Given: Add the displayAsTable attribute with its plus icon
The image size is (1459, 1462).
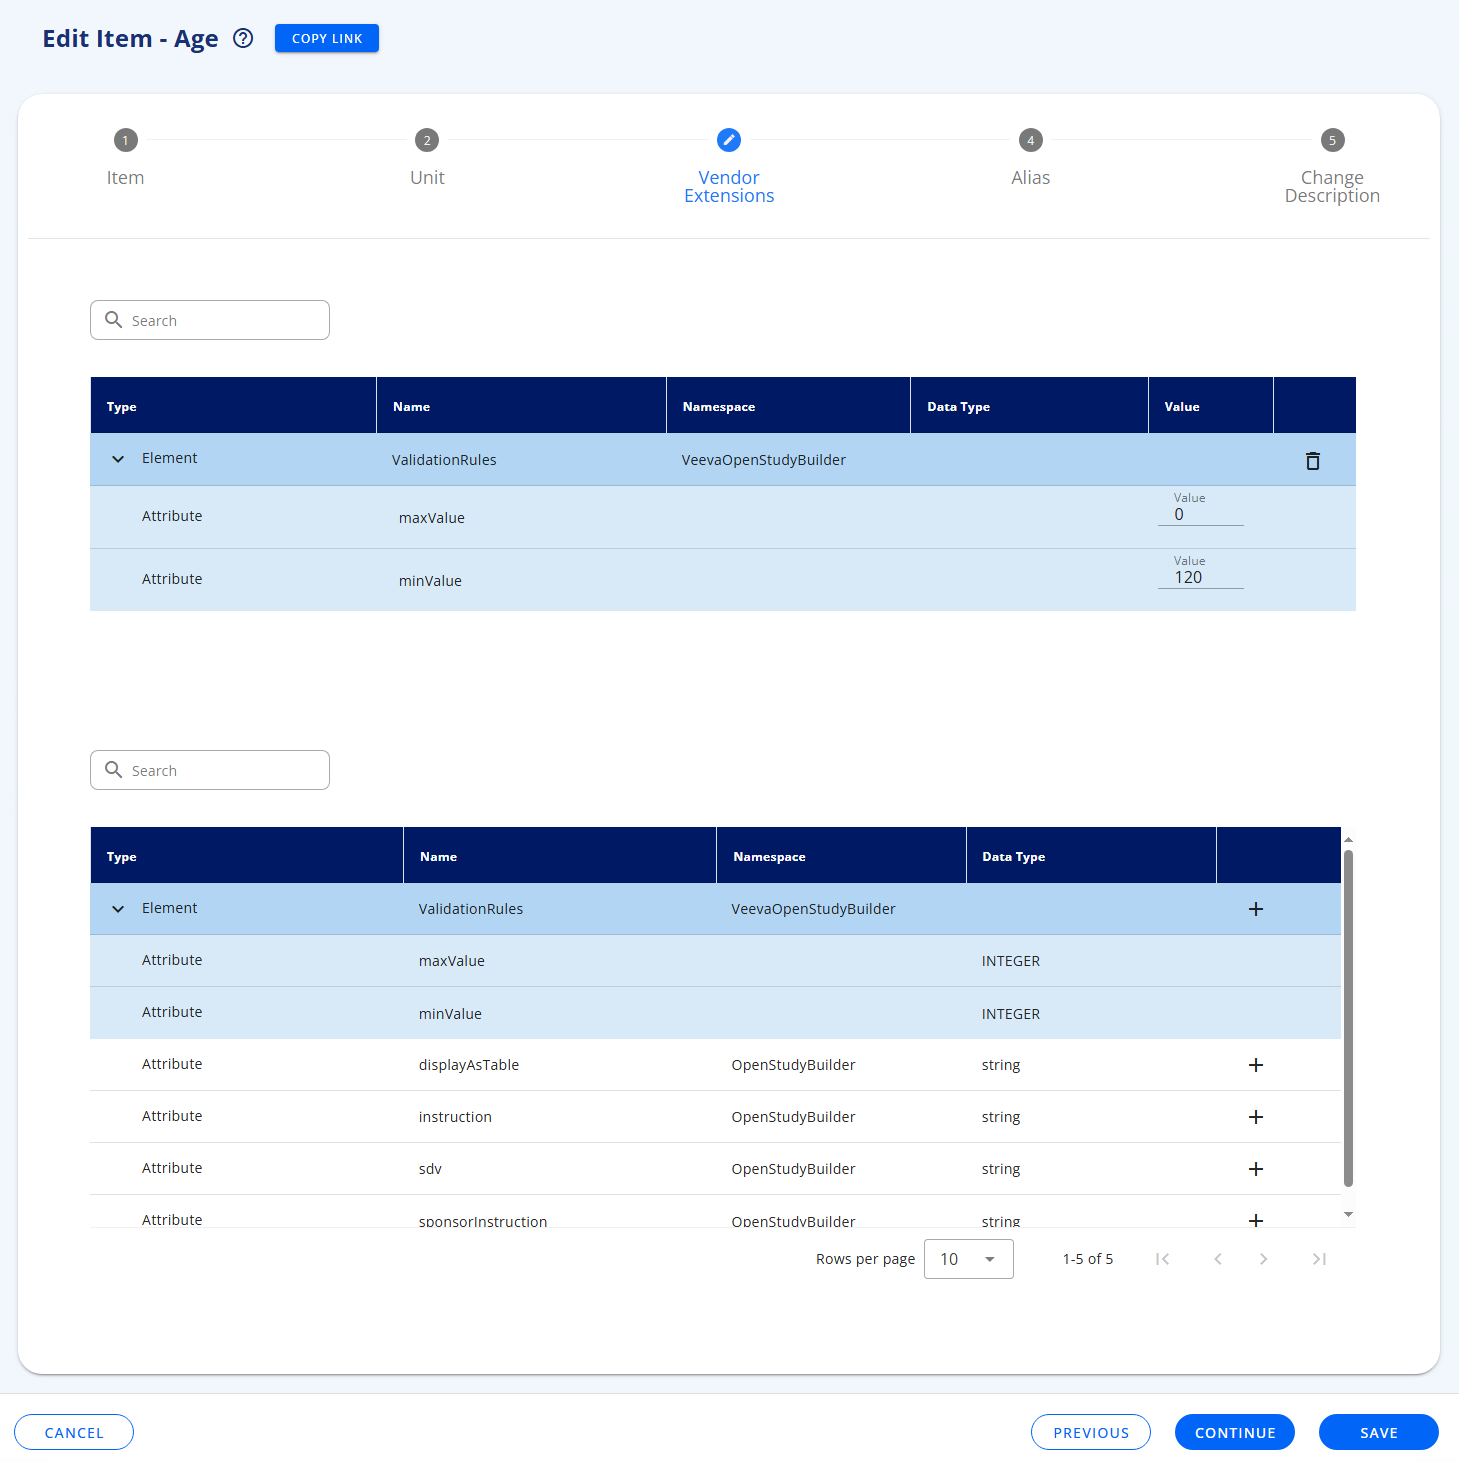Looking at the screenshot, I should 1256,1065.
